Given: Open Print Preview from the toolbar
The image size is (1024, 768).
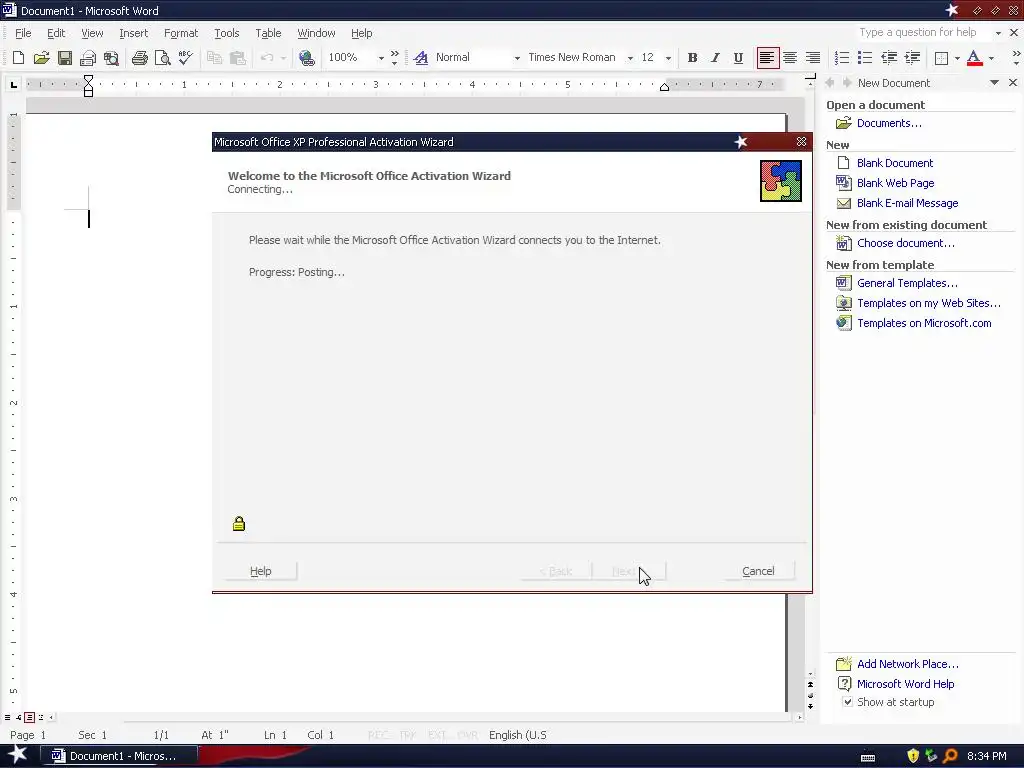Looking at the screenshot, I should pos(163,57).
